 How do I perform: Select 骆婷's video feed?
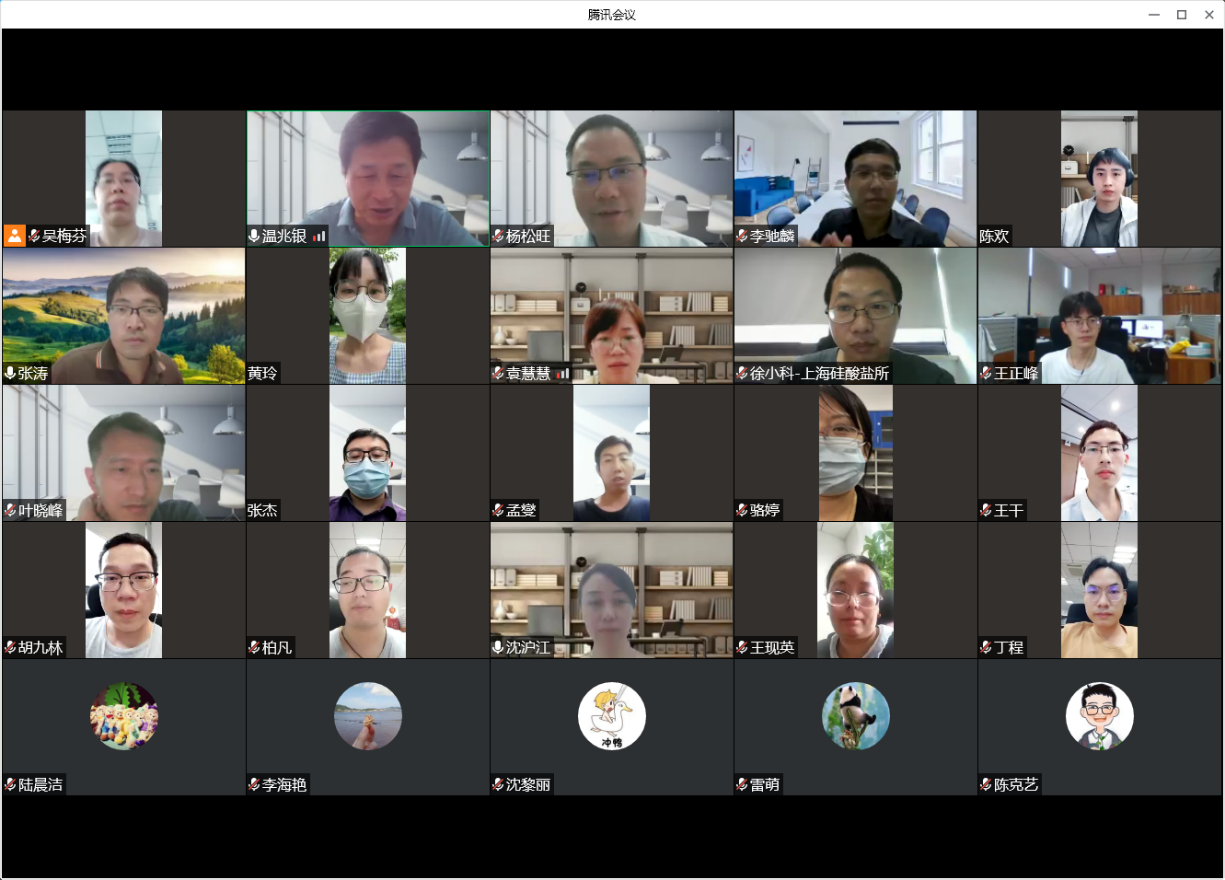856,453
